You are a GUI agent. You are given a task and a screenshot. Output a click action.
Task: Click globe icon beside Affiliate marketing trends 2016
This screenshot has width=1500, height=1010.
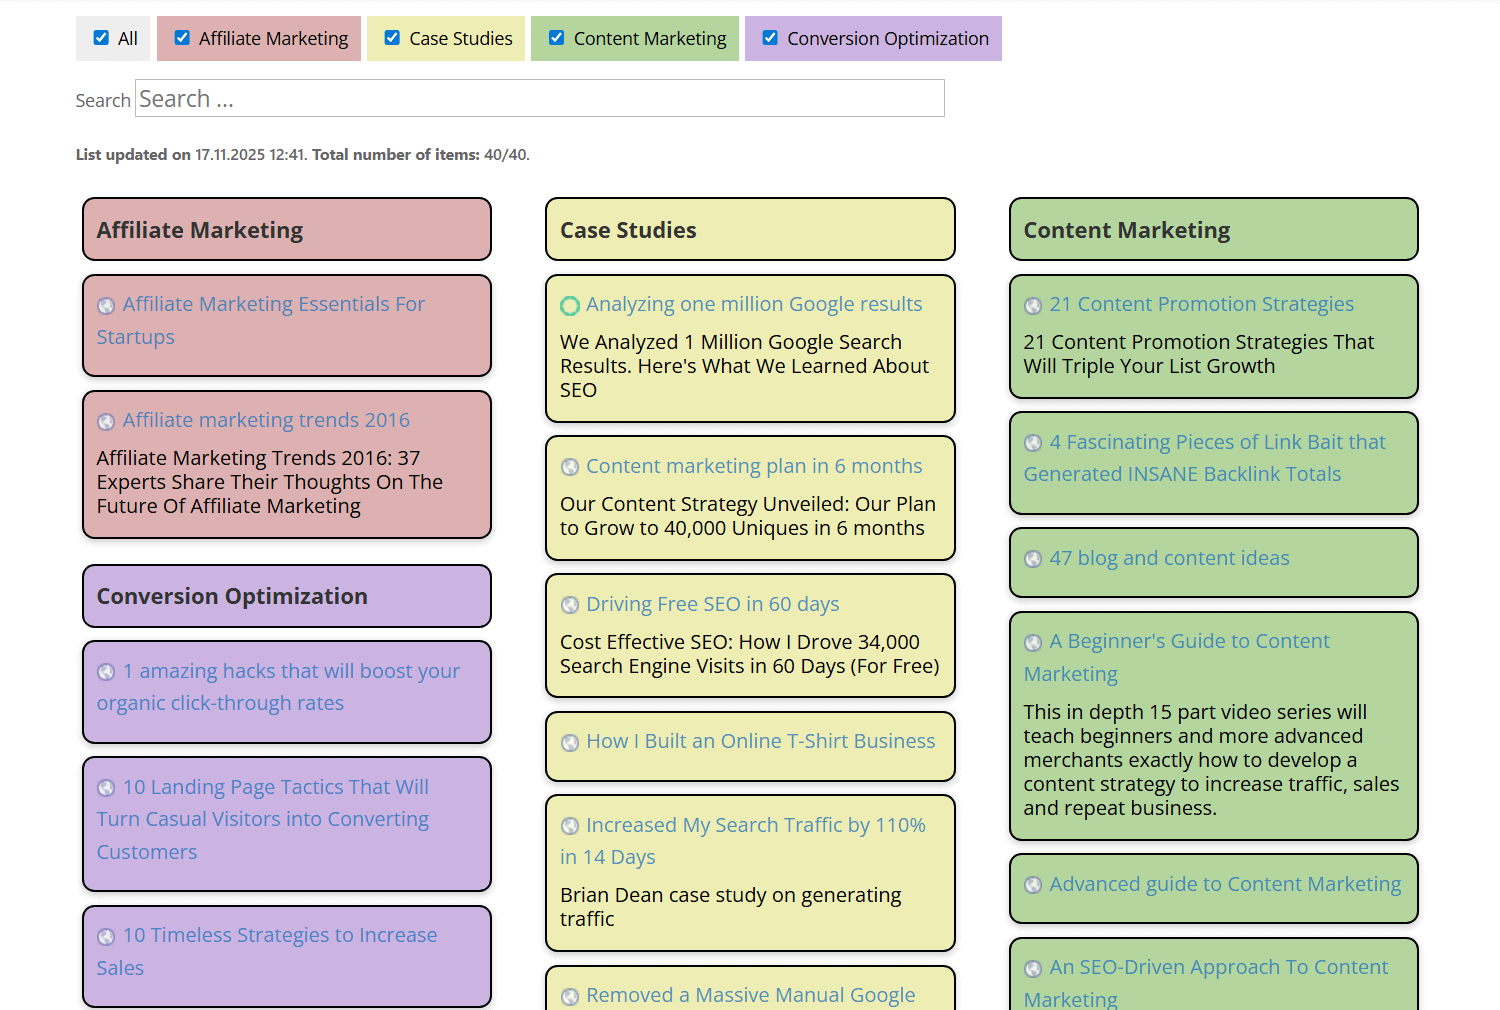106,422
